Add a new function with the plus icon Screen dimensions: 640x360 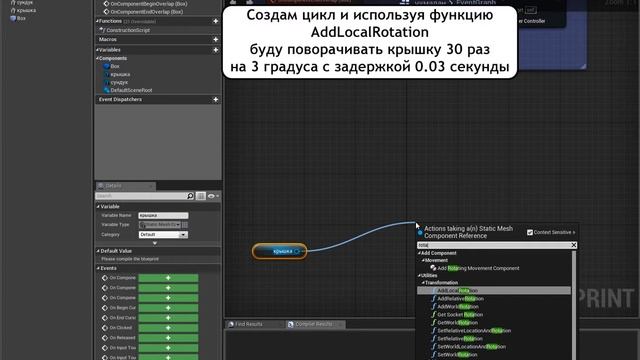tap(216, 21)
